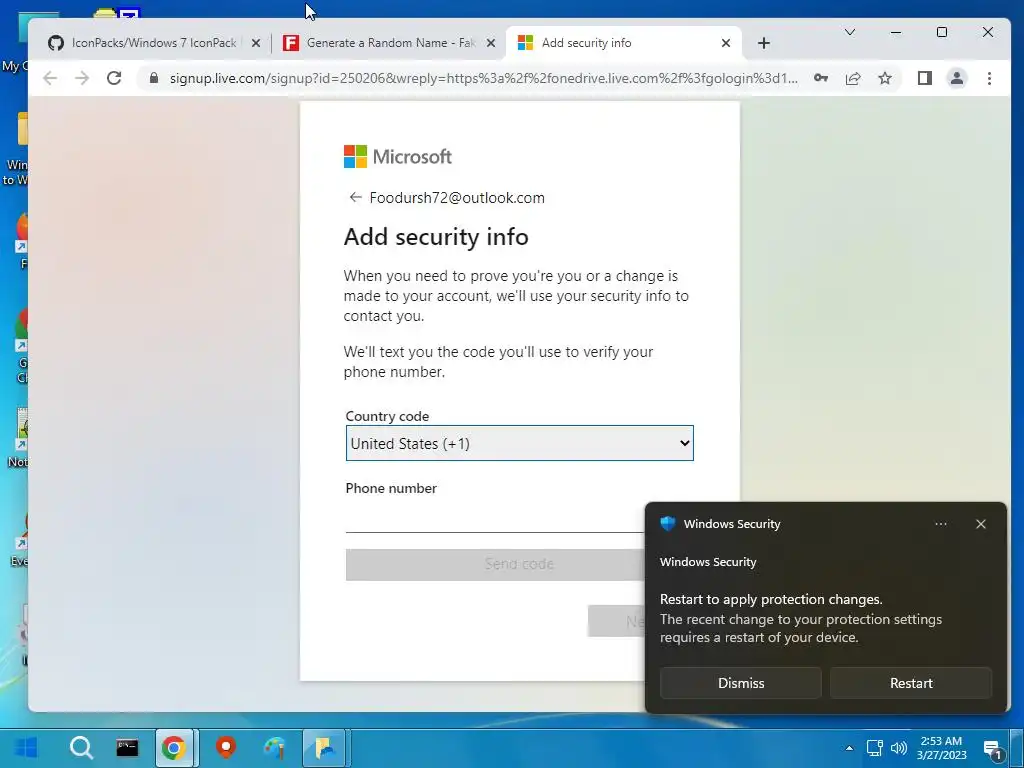Open network status tray icon
Viewport: 1024px width, 768px height.
tap(874, 748)
